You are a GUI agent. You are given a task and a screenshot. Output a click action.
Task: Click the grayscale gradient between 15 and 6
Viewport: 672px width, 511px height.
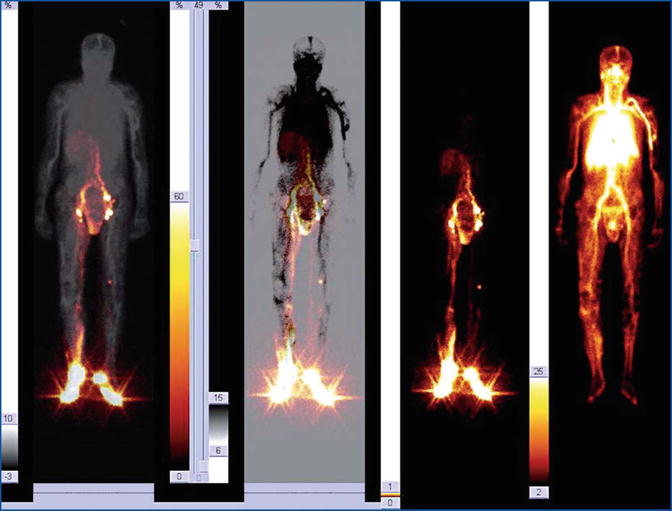(x=219, y=425)
